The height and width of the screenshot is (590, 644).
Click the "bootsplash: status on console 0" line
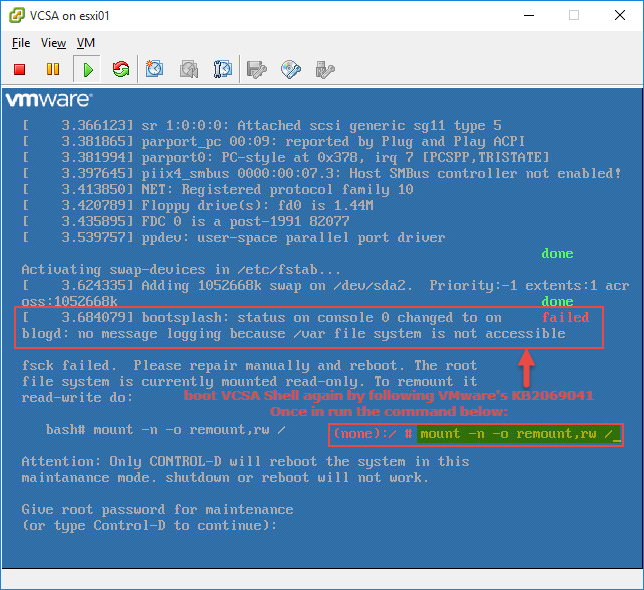point(262,317)
